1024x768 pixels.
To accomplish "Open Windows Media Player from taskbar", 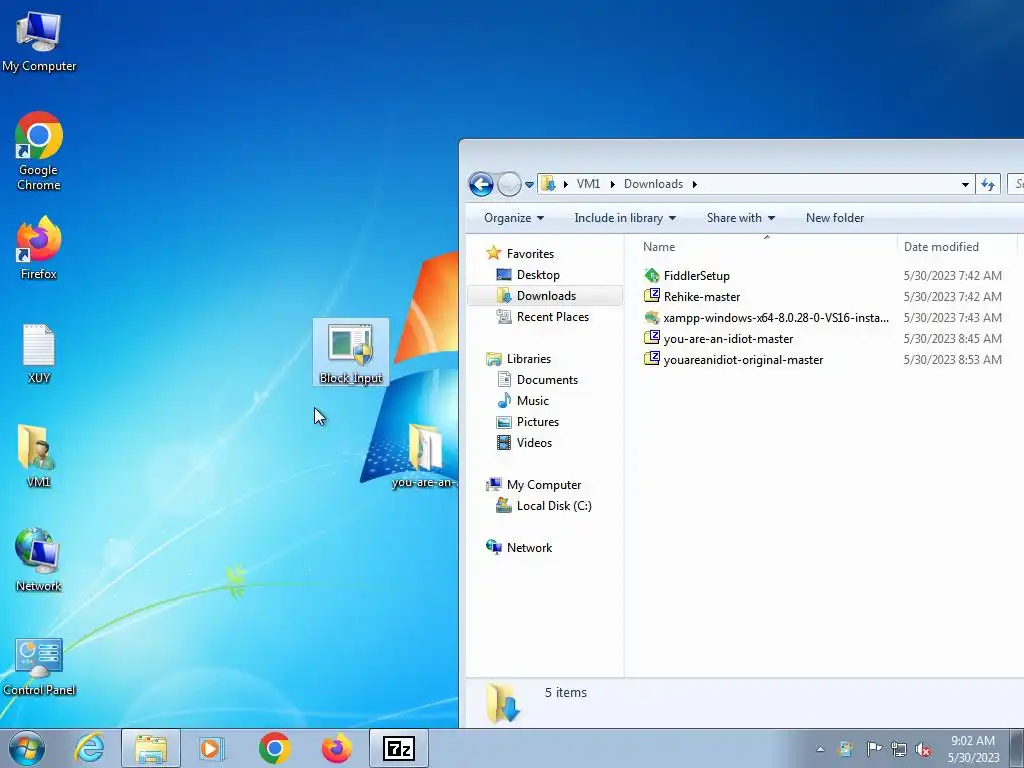I will click(211, 748).
